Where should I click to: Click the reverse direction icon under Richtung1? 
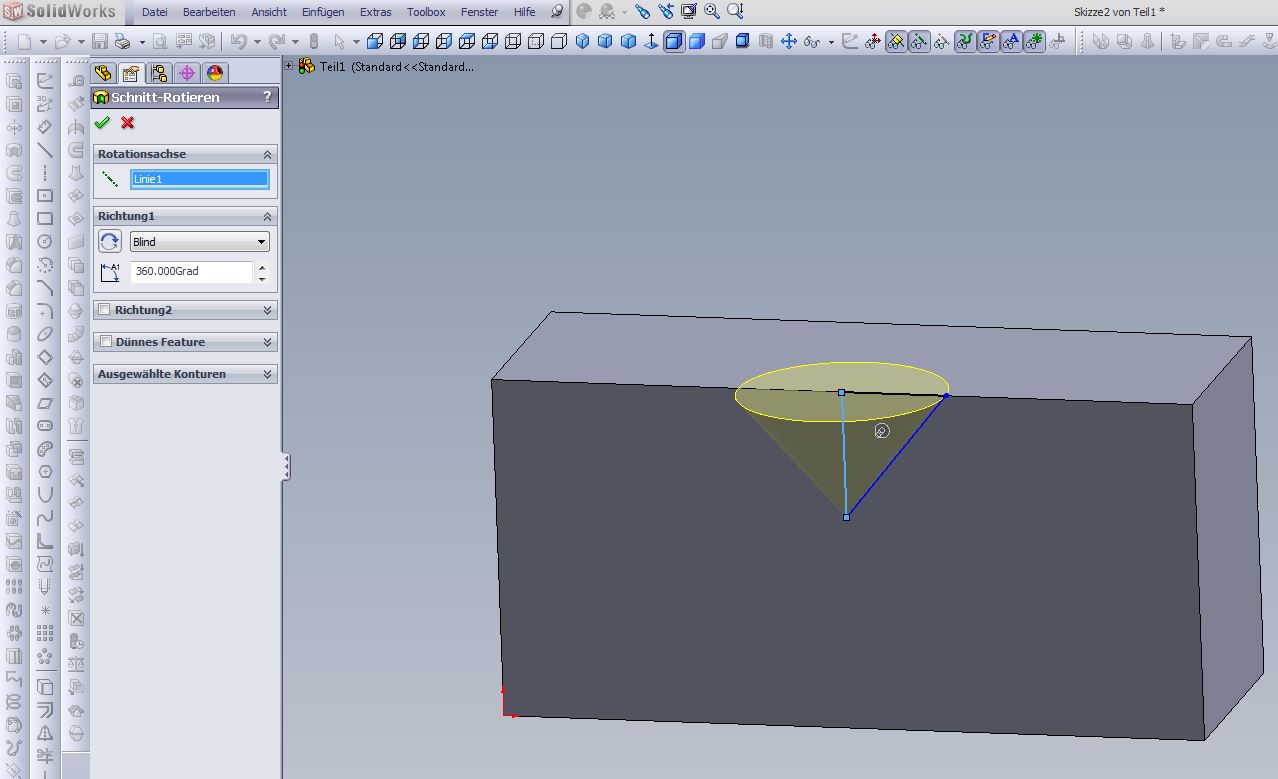click(110, 242)
